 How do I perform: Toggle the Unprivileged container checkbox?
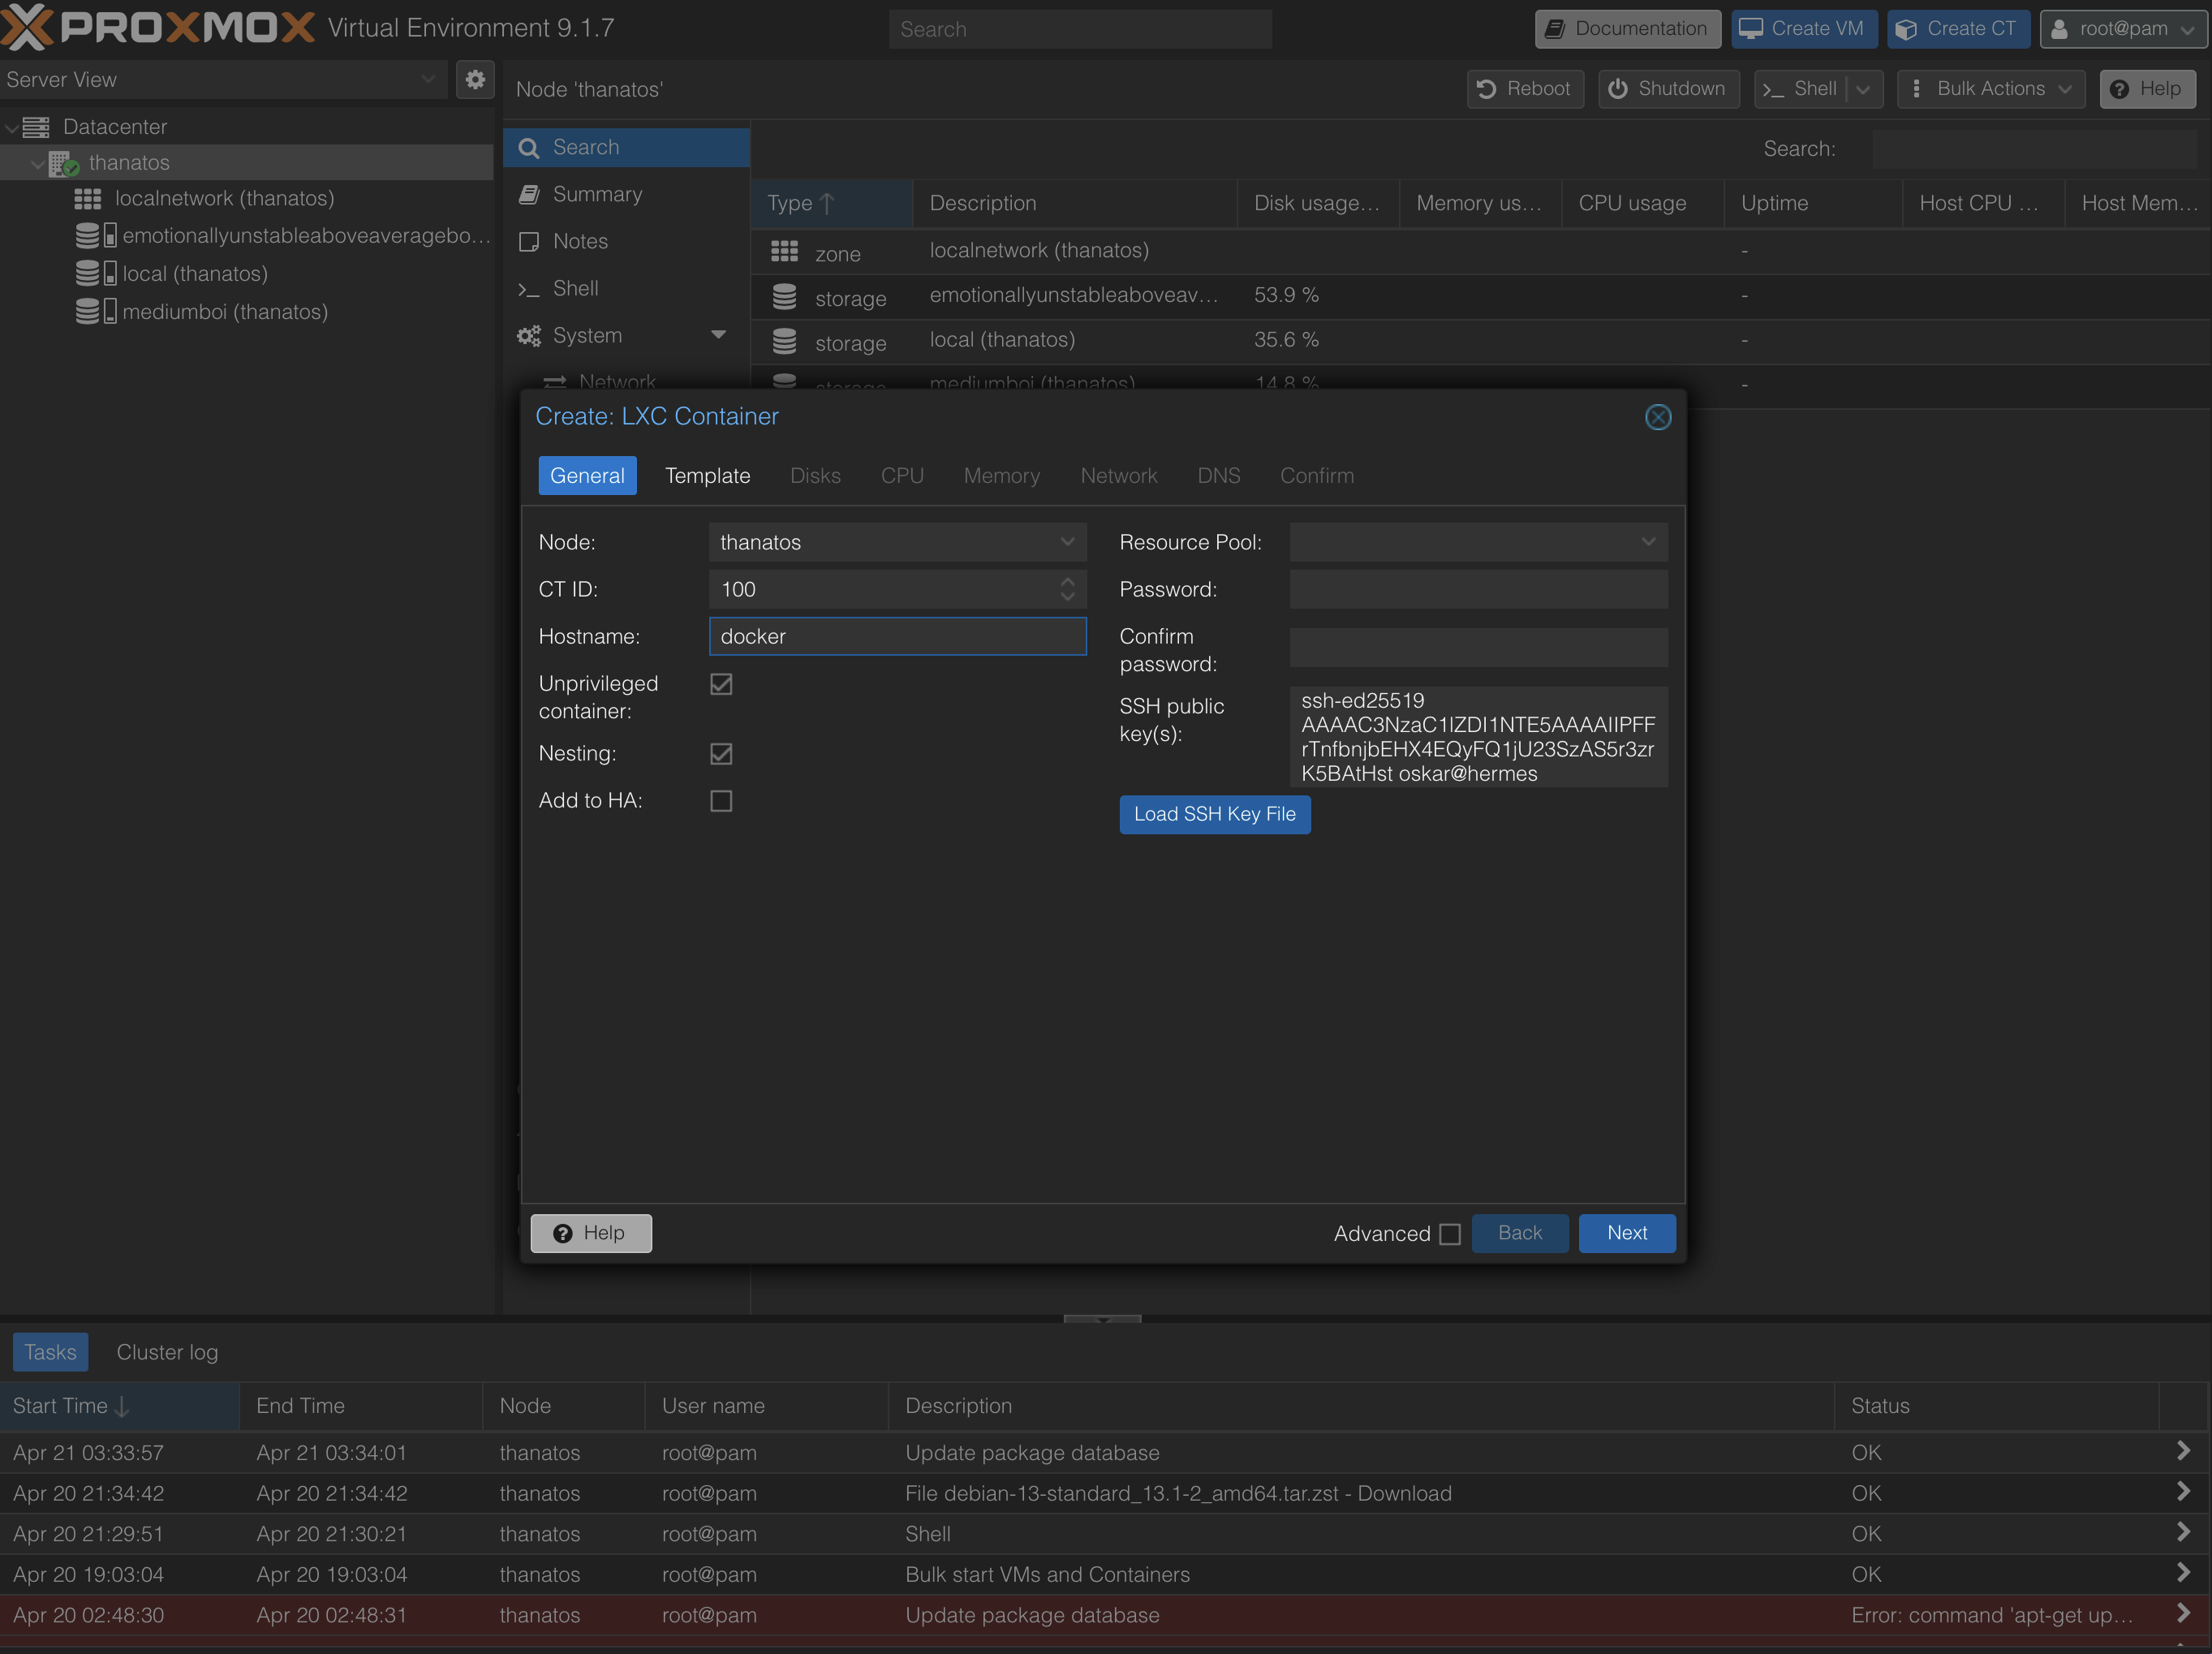click(721, 684)
